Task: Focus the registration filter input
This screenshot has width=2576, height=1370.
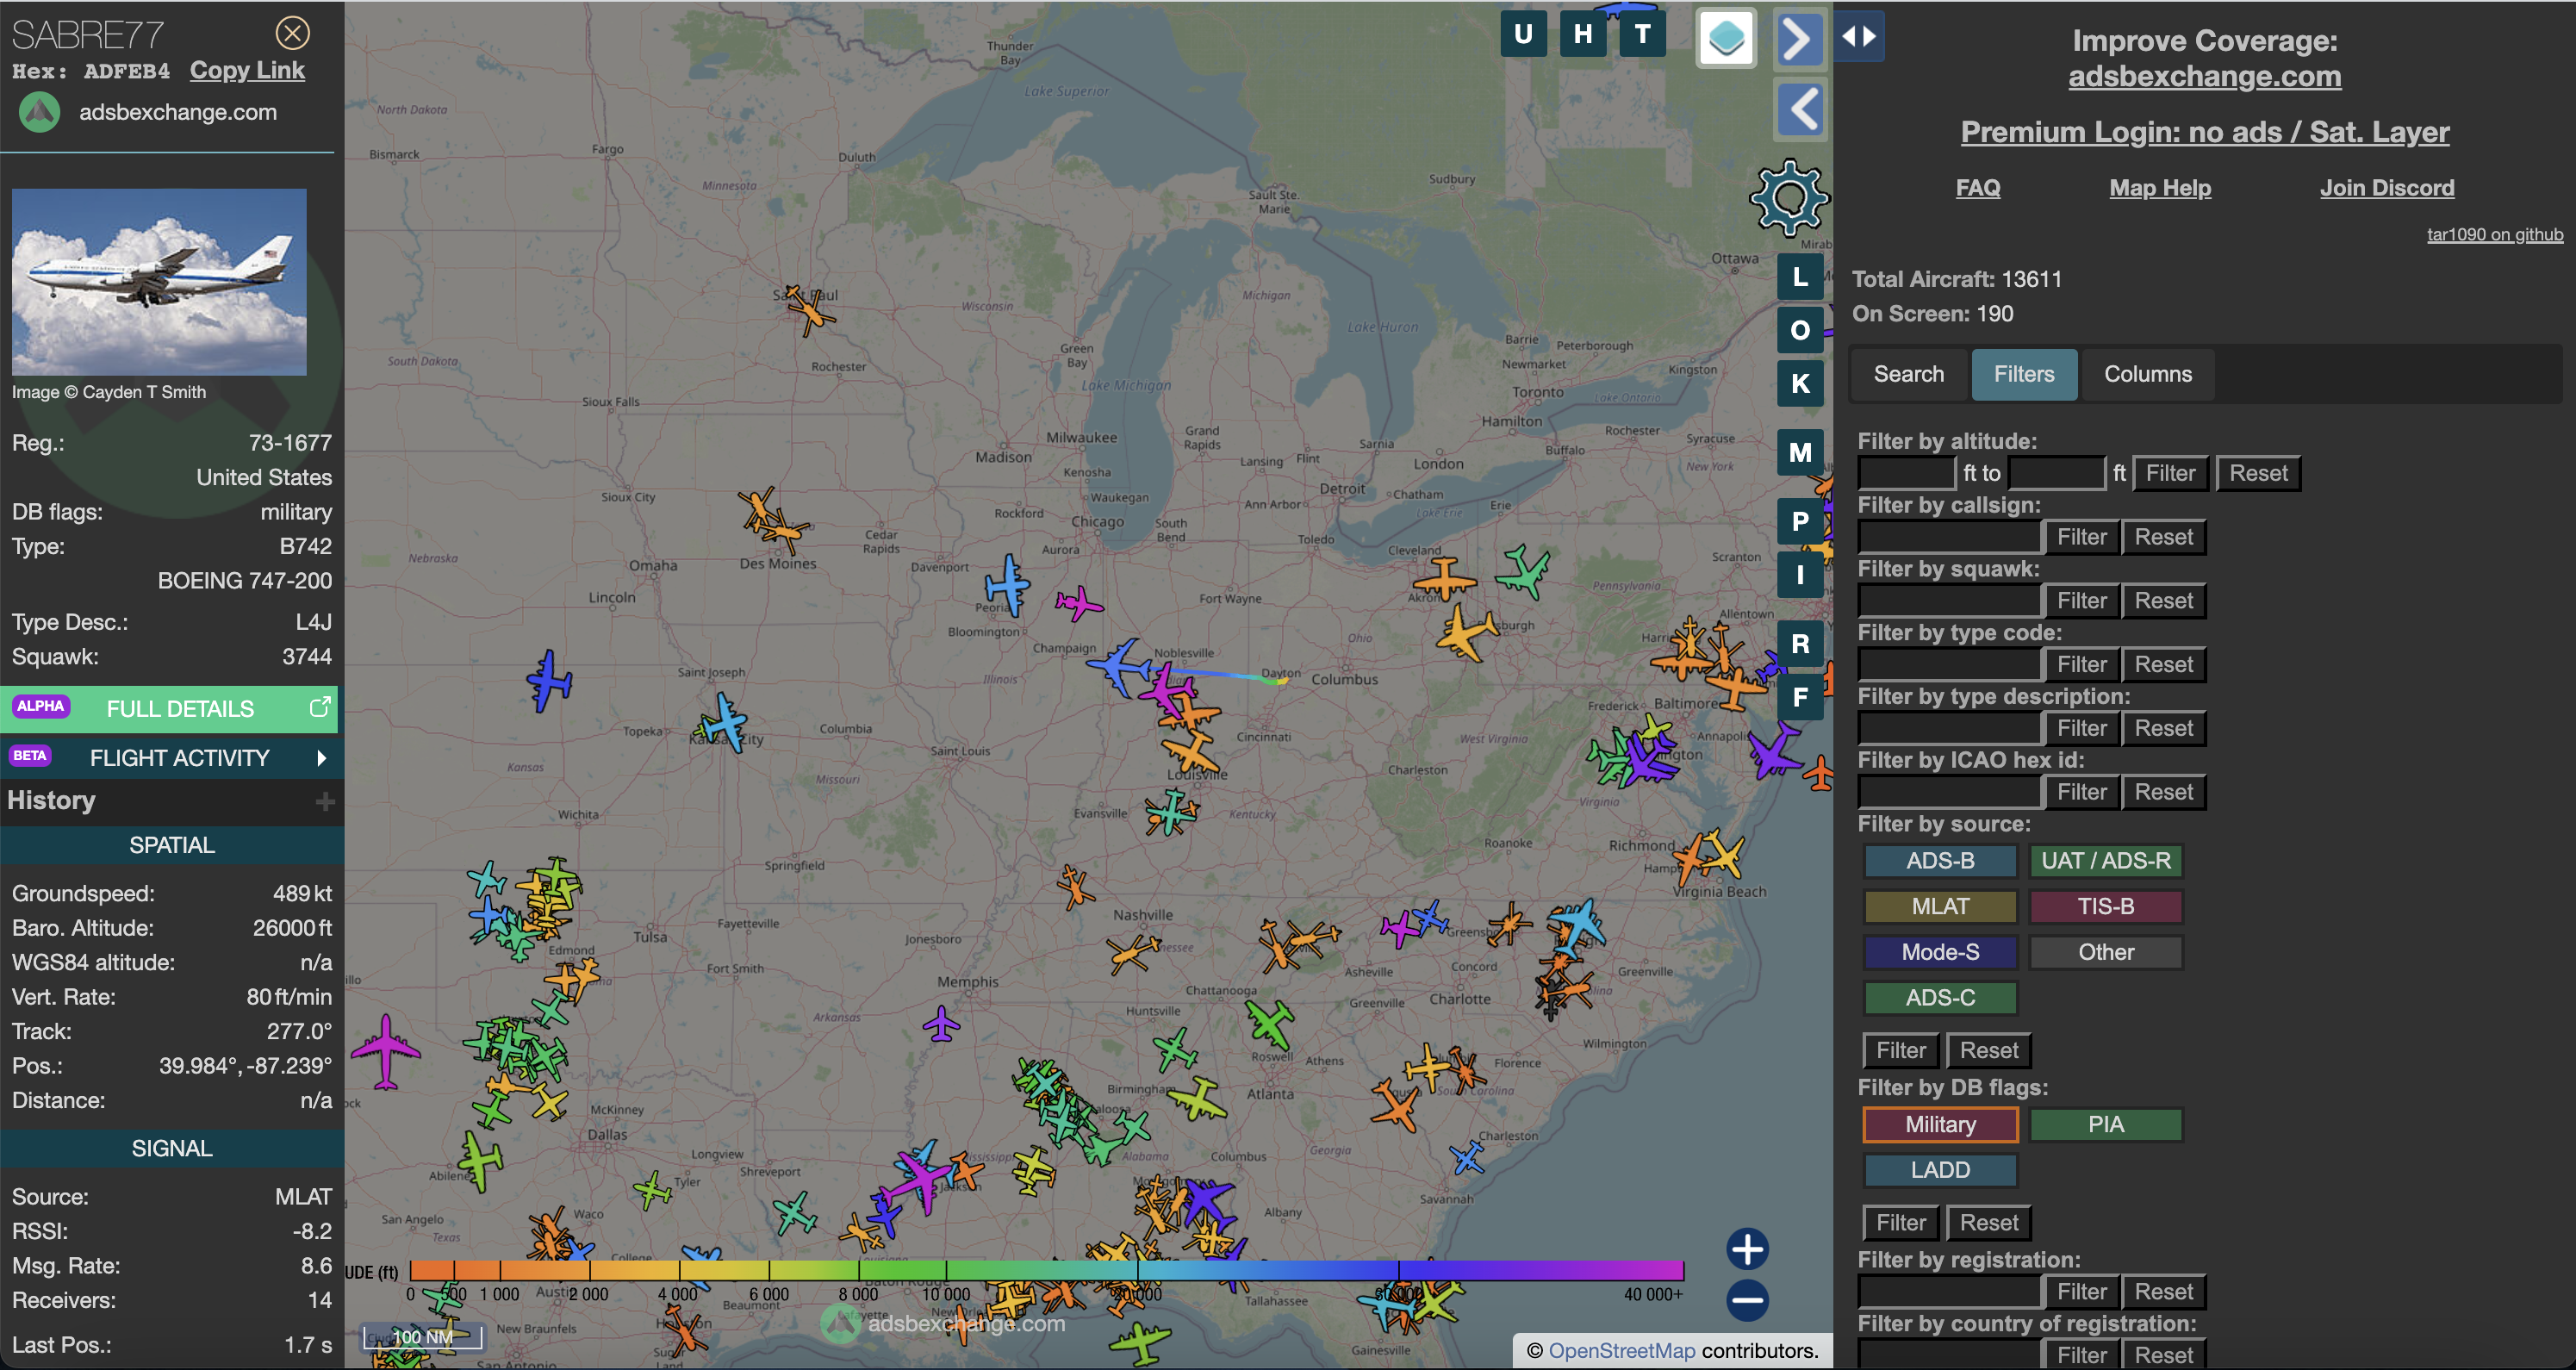Action: click(1948, 1292)
